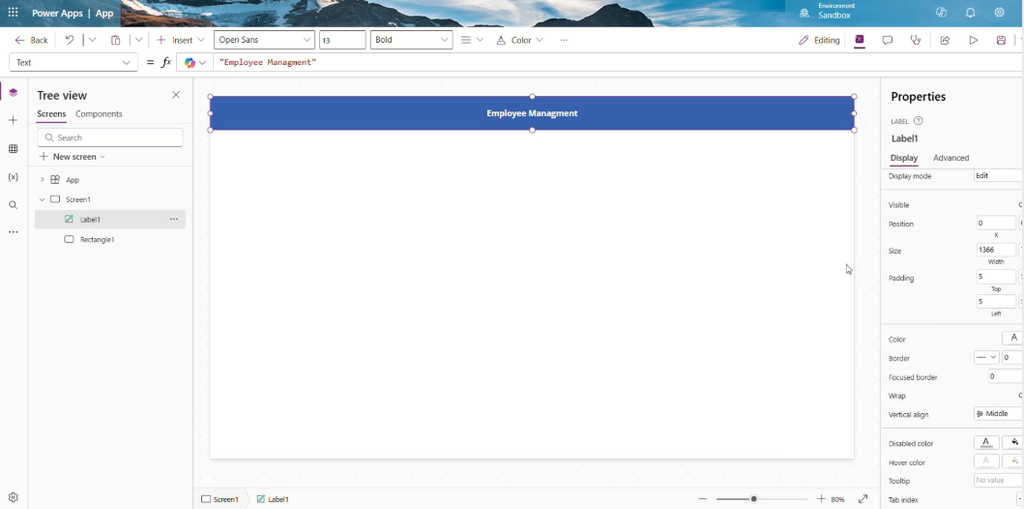Click New screen button
The image size is (1024, 509).
(72, 157)
